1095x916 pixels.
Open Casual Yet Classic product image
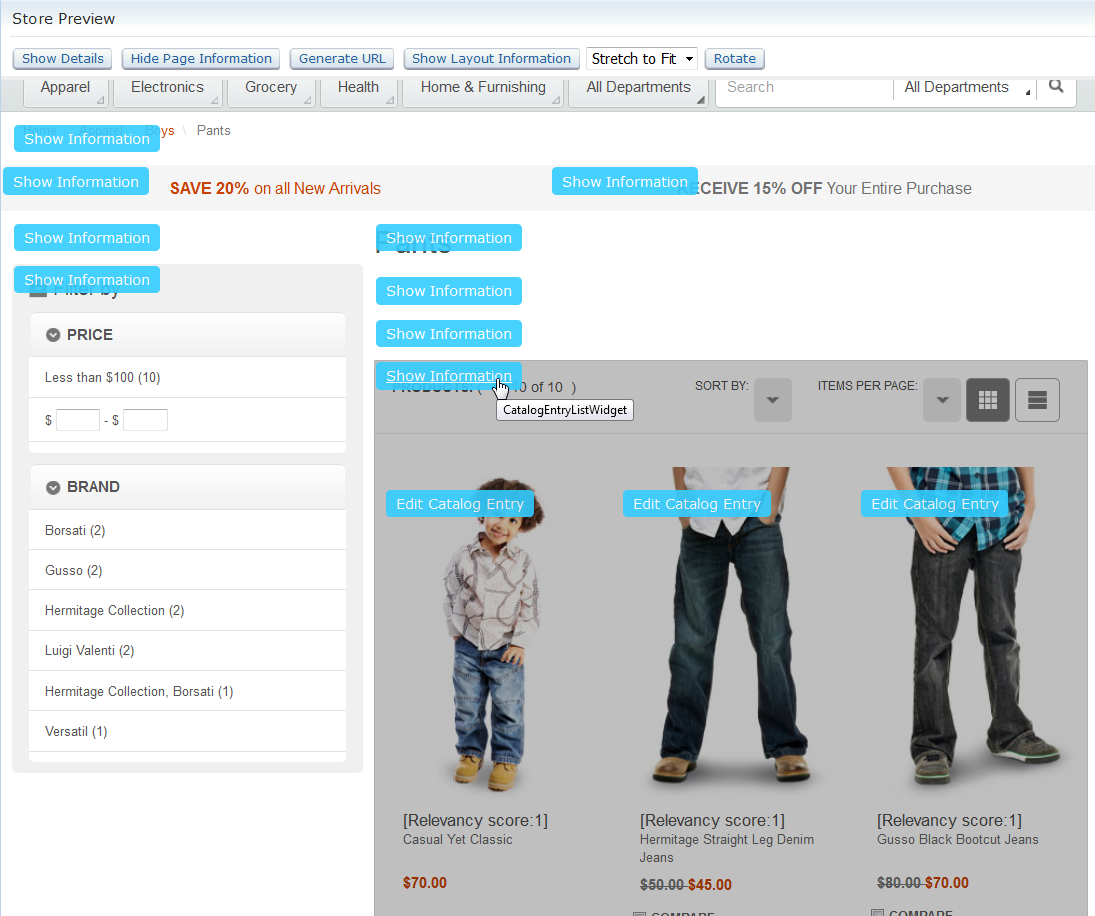(492, 632)
